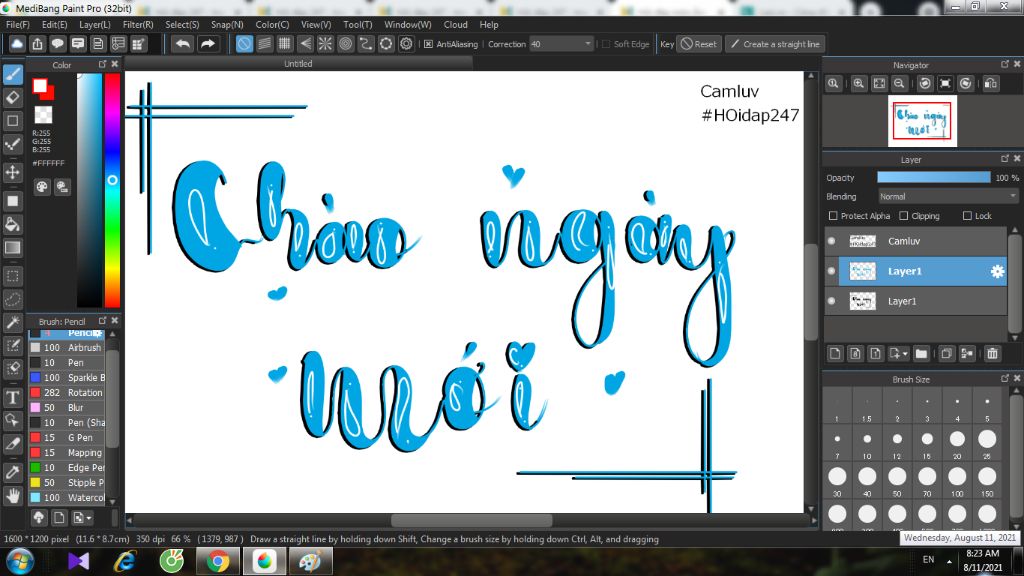This screenshot has height=576, width=1024.
Task: Select the Edge Pen brush
Action: pyautogui.click(x=67, y=468)
